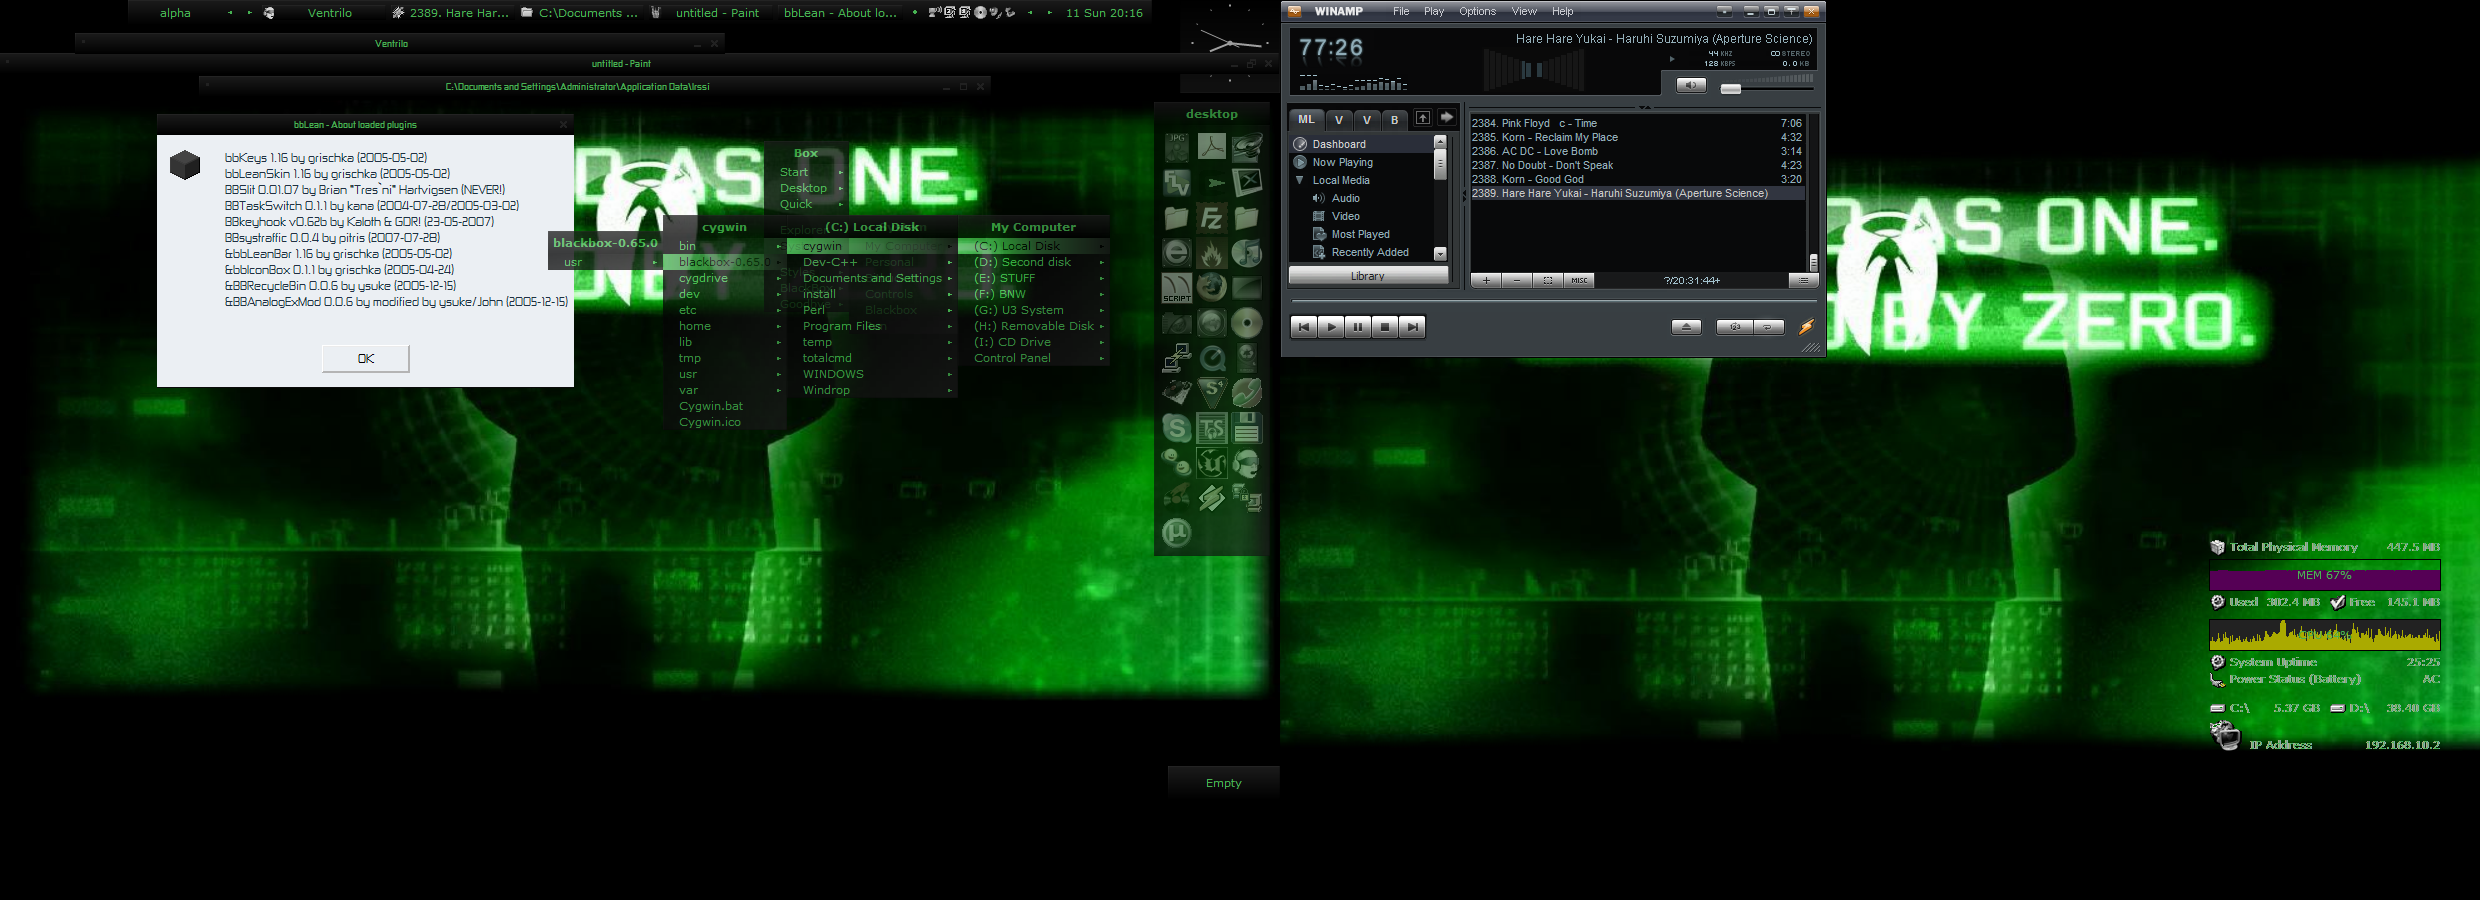Open the FLV player icon
Image resolution: width=2480 pixels, height=900 pixels.
tap(1177, 183)
